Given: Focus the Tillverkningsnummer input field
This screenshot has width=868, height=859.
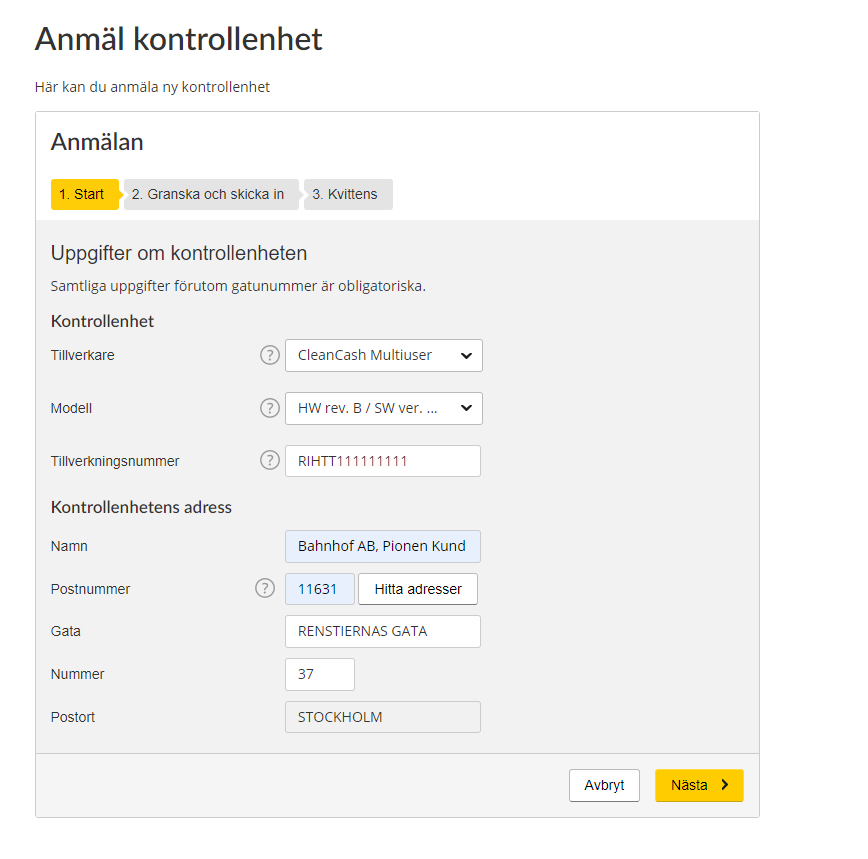Looking at the screenshot, I should tap(383, 461).
